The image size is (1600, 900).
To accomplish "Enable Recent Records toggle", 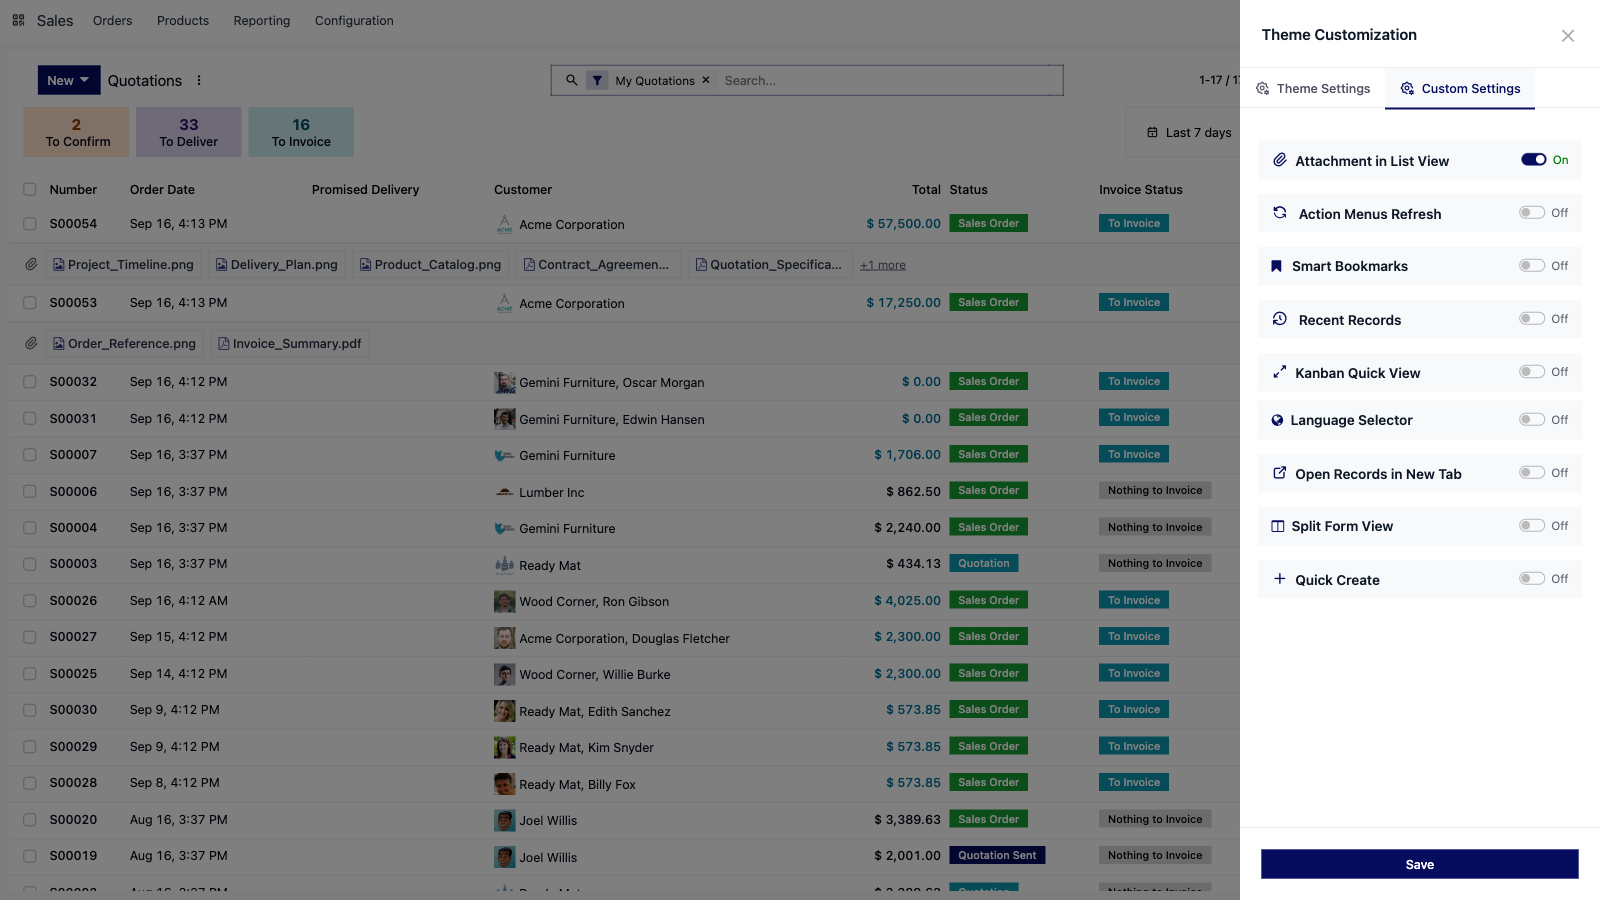I will (1532, 318).
